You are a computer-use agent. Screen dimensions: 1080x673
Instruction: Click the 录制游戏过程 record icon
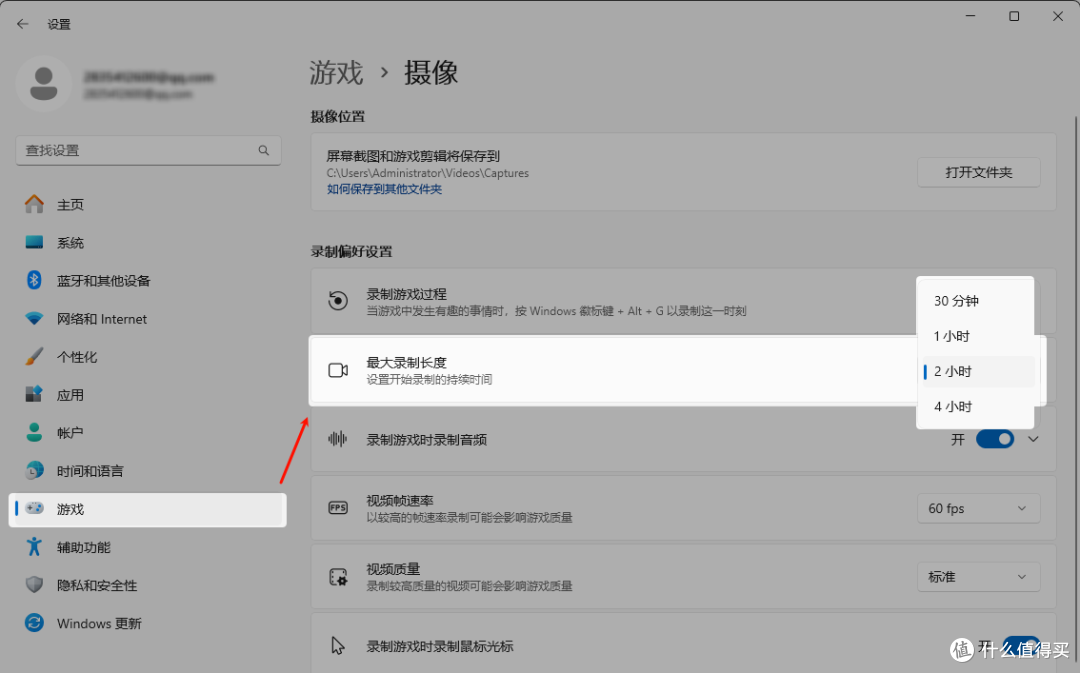point(338,301)
